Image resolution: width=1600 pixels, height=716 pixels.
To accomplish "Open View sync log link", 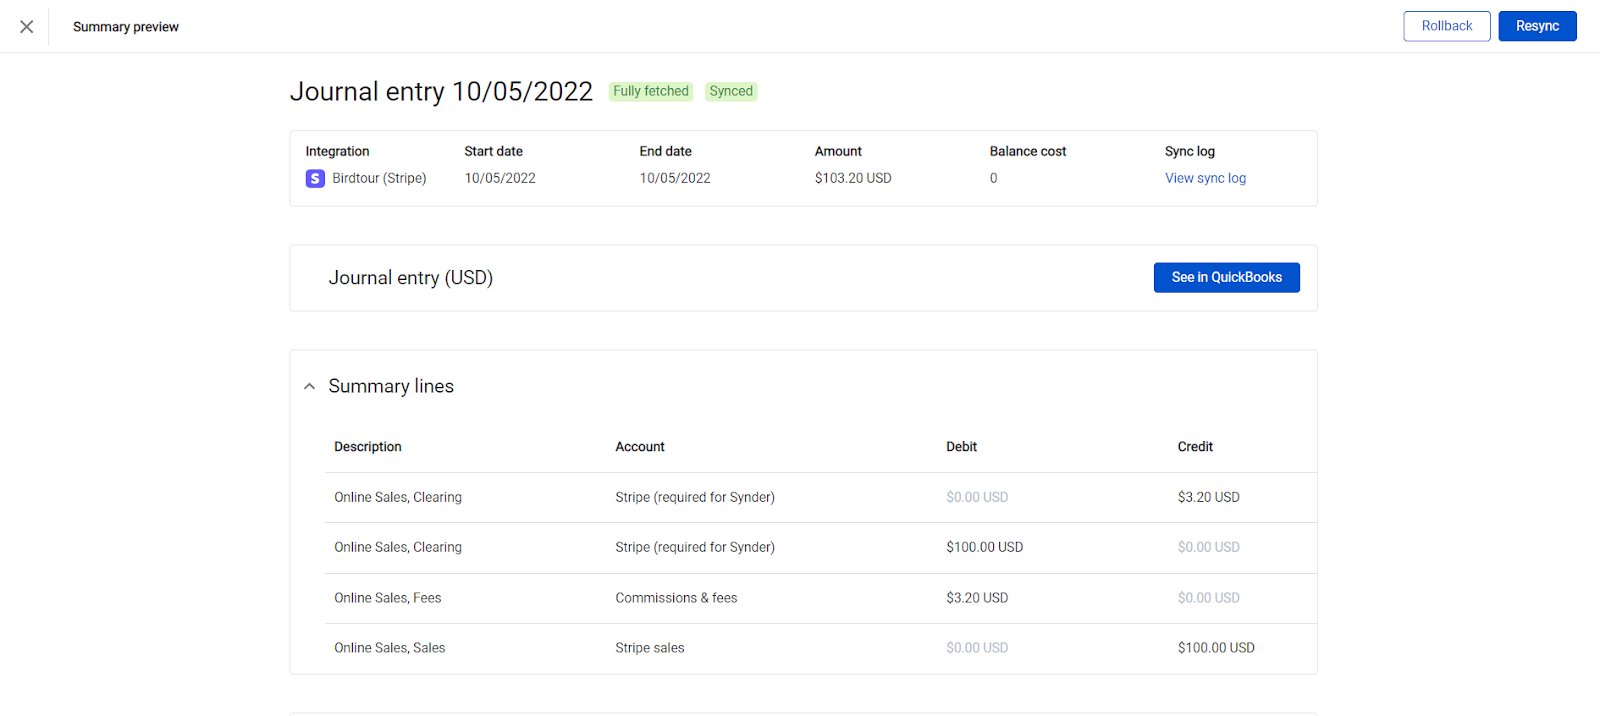I will coord(1205,178).
